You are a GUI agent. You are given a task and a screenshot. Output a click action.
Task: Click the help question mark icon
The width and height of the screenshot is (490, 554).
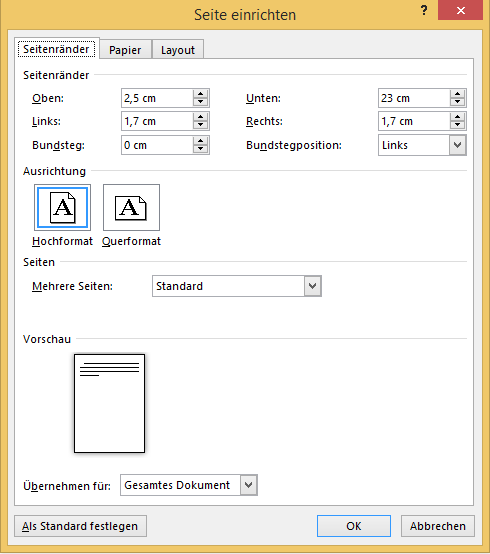[424, 10]
